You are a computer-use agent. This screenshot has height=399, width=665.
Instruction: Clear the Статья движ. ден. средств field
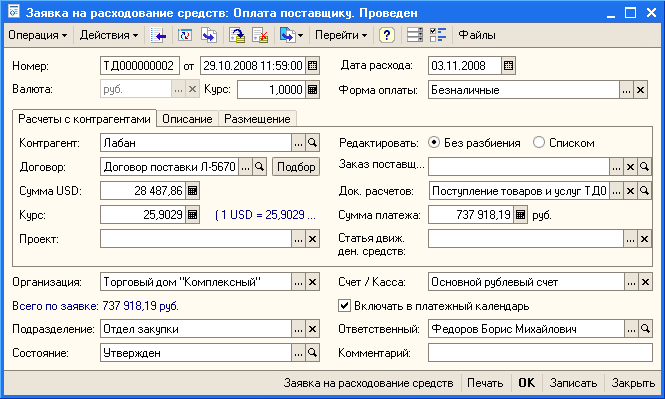pos(645,239)
